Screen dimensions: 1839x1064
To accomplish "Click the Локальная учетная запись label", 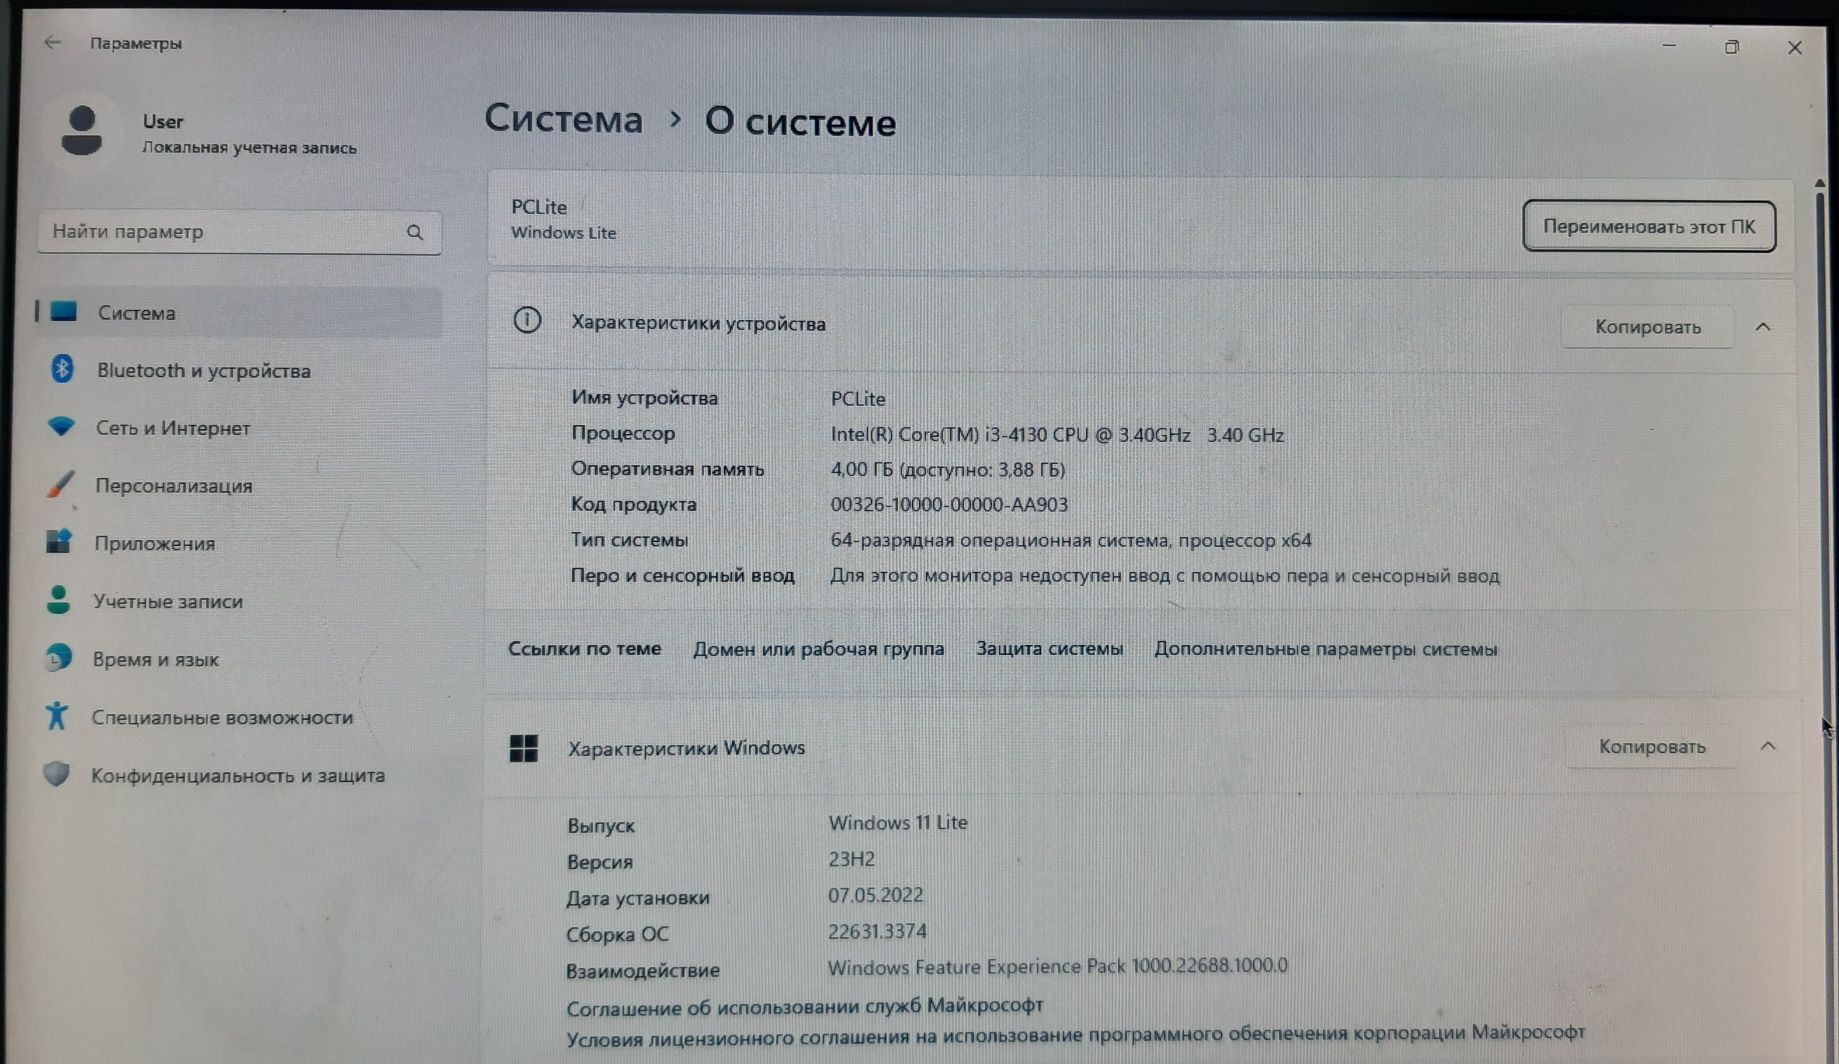I will pos(249,148).
